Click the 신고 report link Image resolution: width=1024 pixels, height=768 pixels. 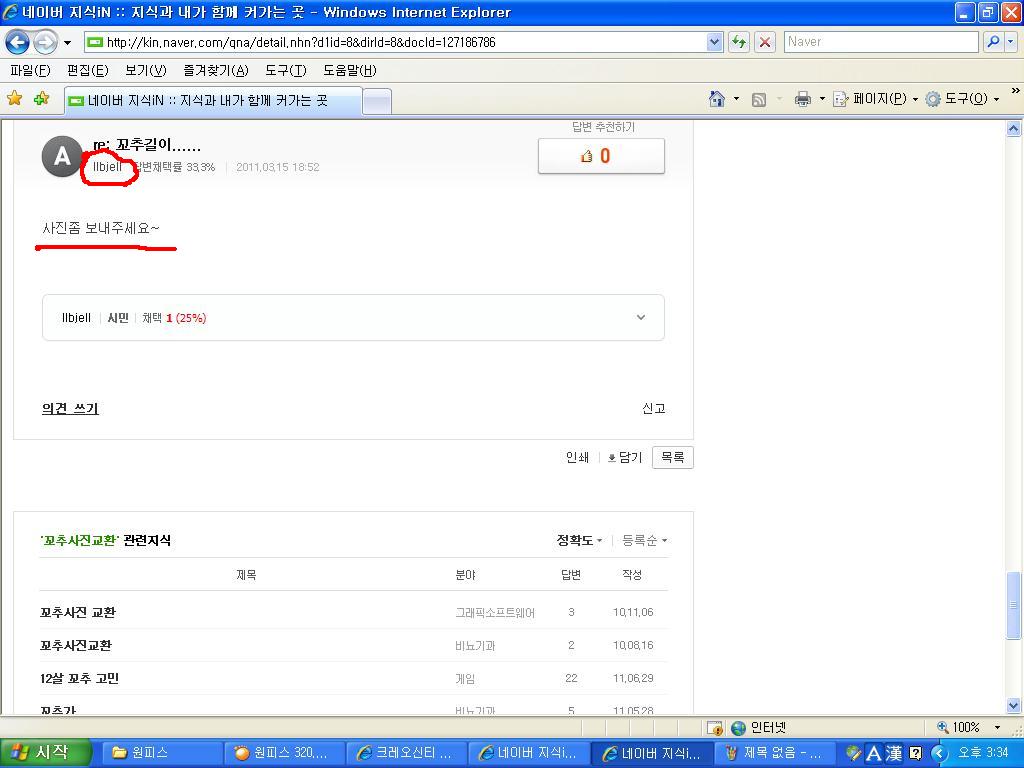click(x=653, y=408)
